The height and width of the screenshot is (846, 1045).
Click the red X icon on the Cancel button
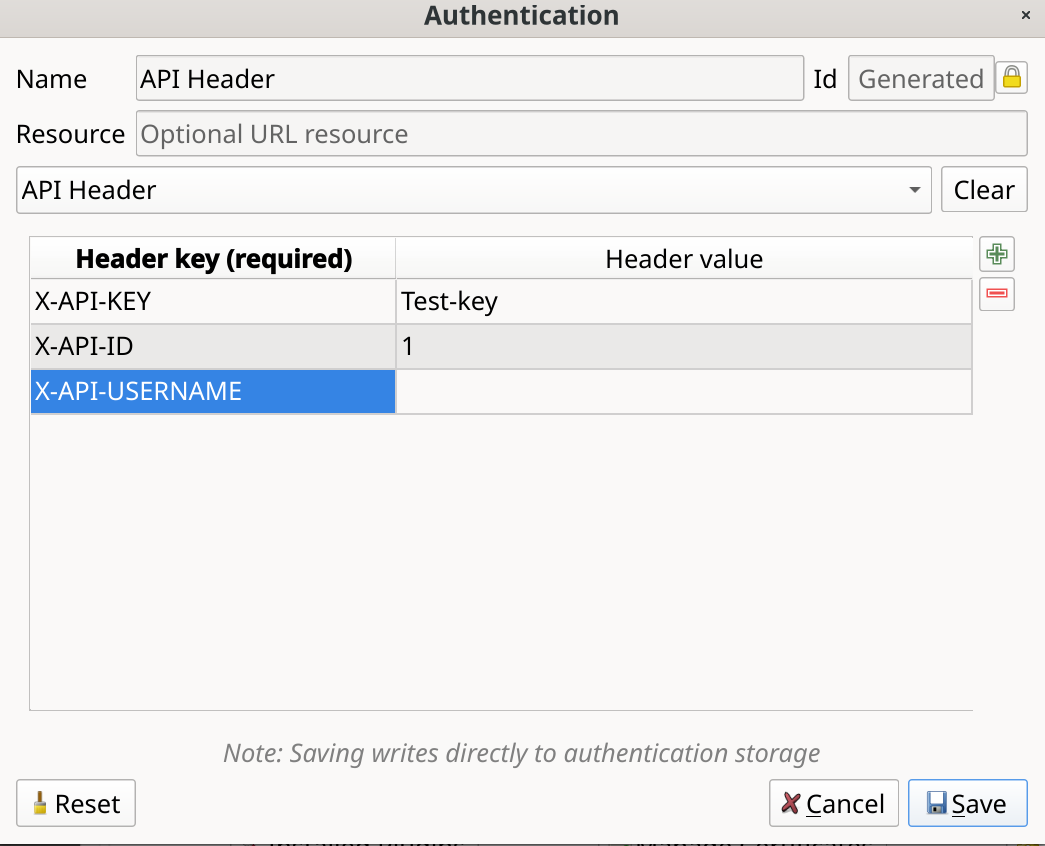(791, 803)
